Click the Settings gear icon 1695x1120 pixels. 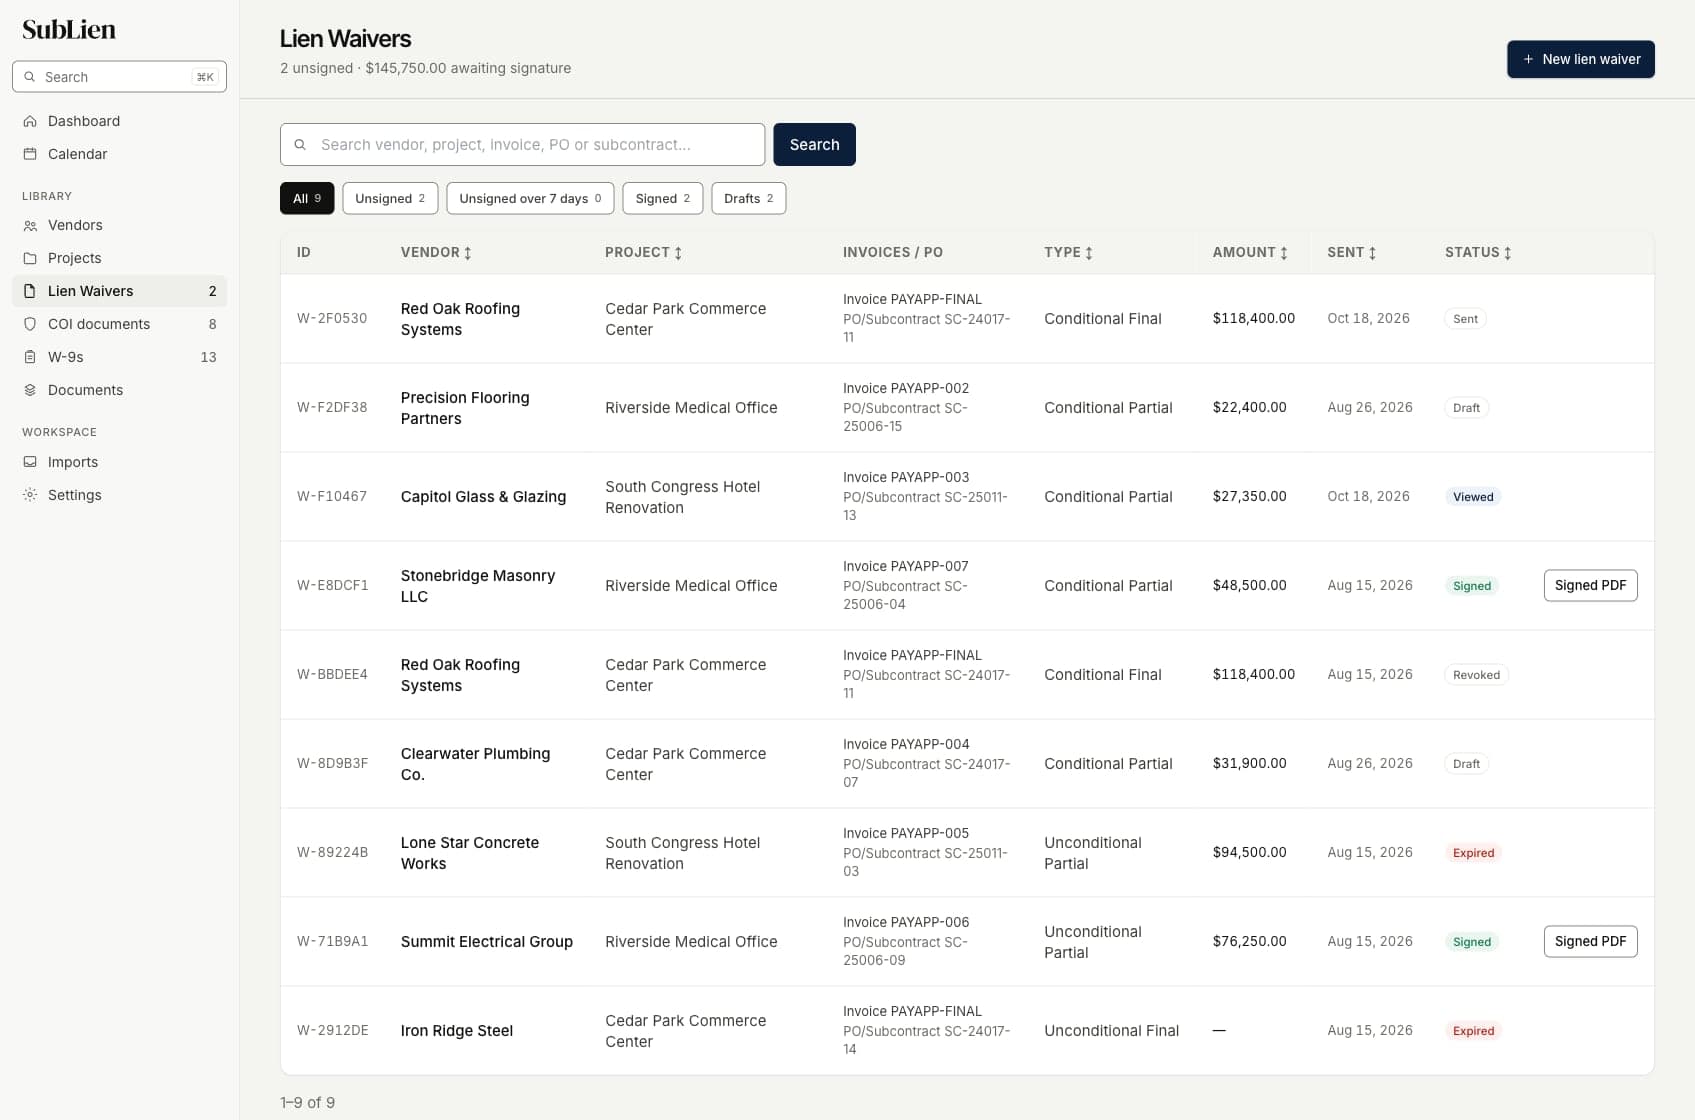click(x=30, y=495)
